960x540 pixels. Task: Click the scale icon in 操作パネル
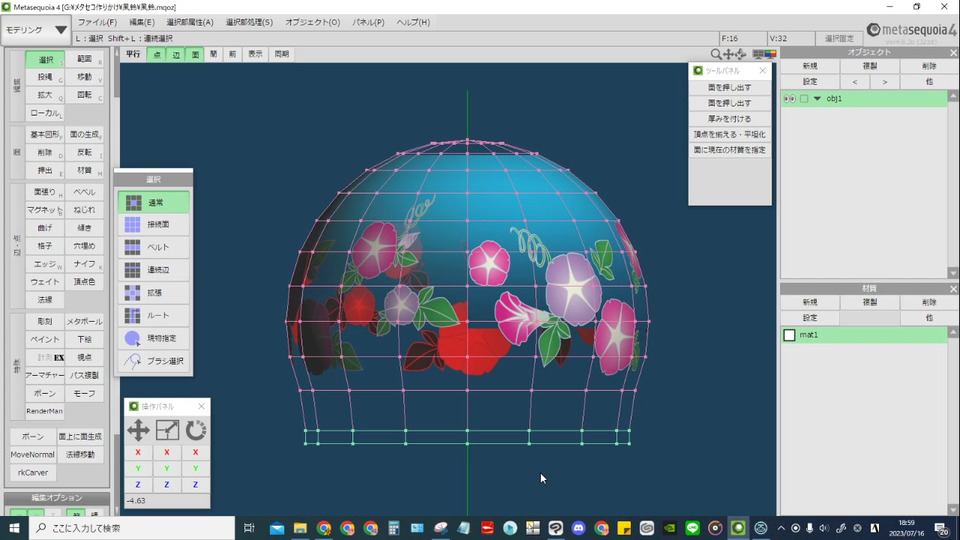167,430
